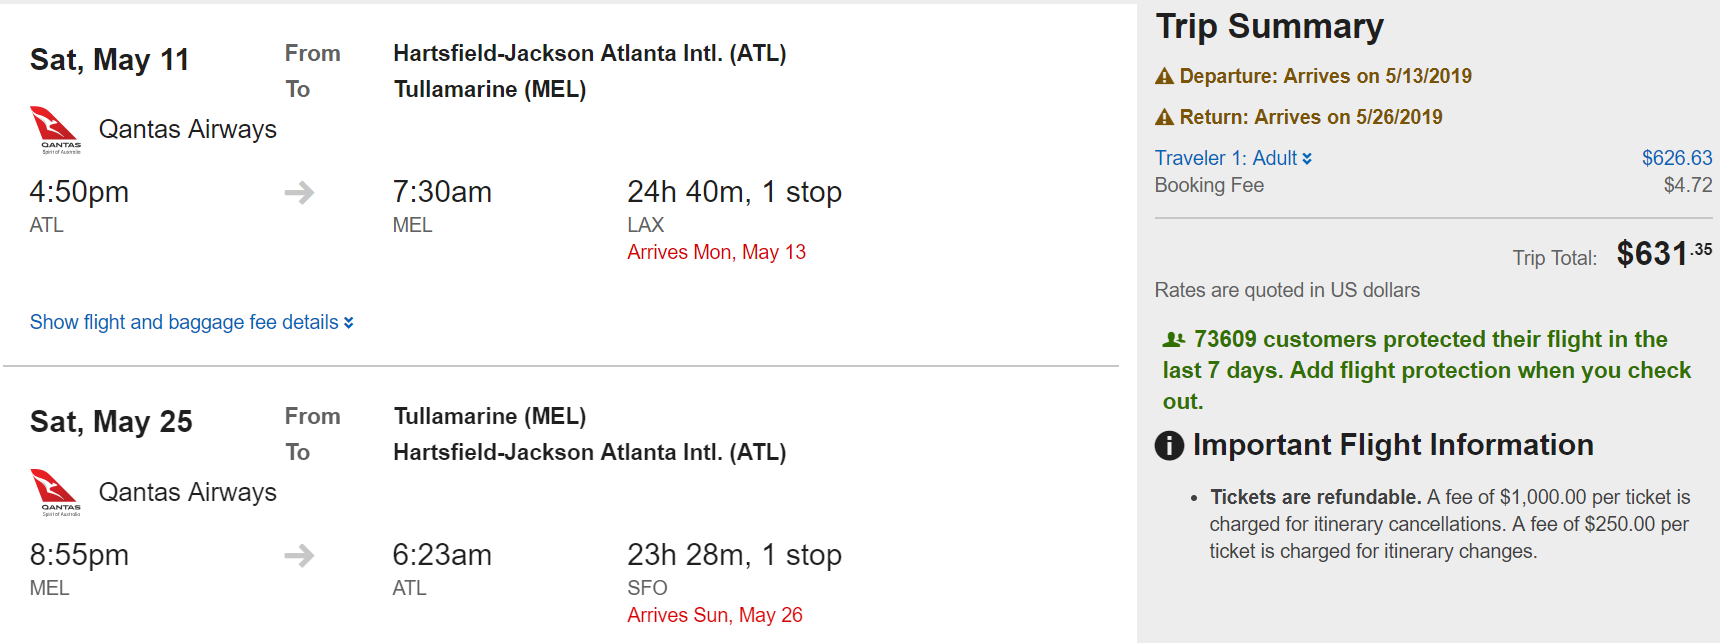1720x643 pixels.
Task: Click the flight protection promo message
Action: [x=1426, y=370]
